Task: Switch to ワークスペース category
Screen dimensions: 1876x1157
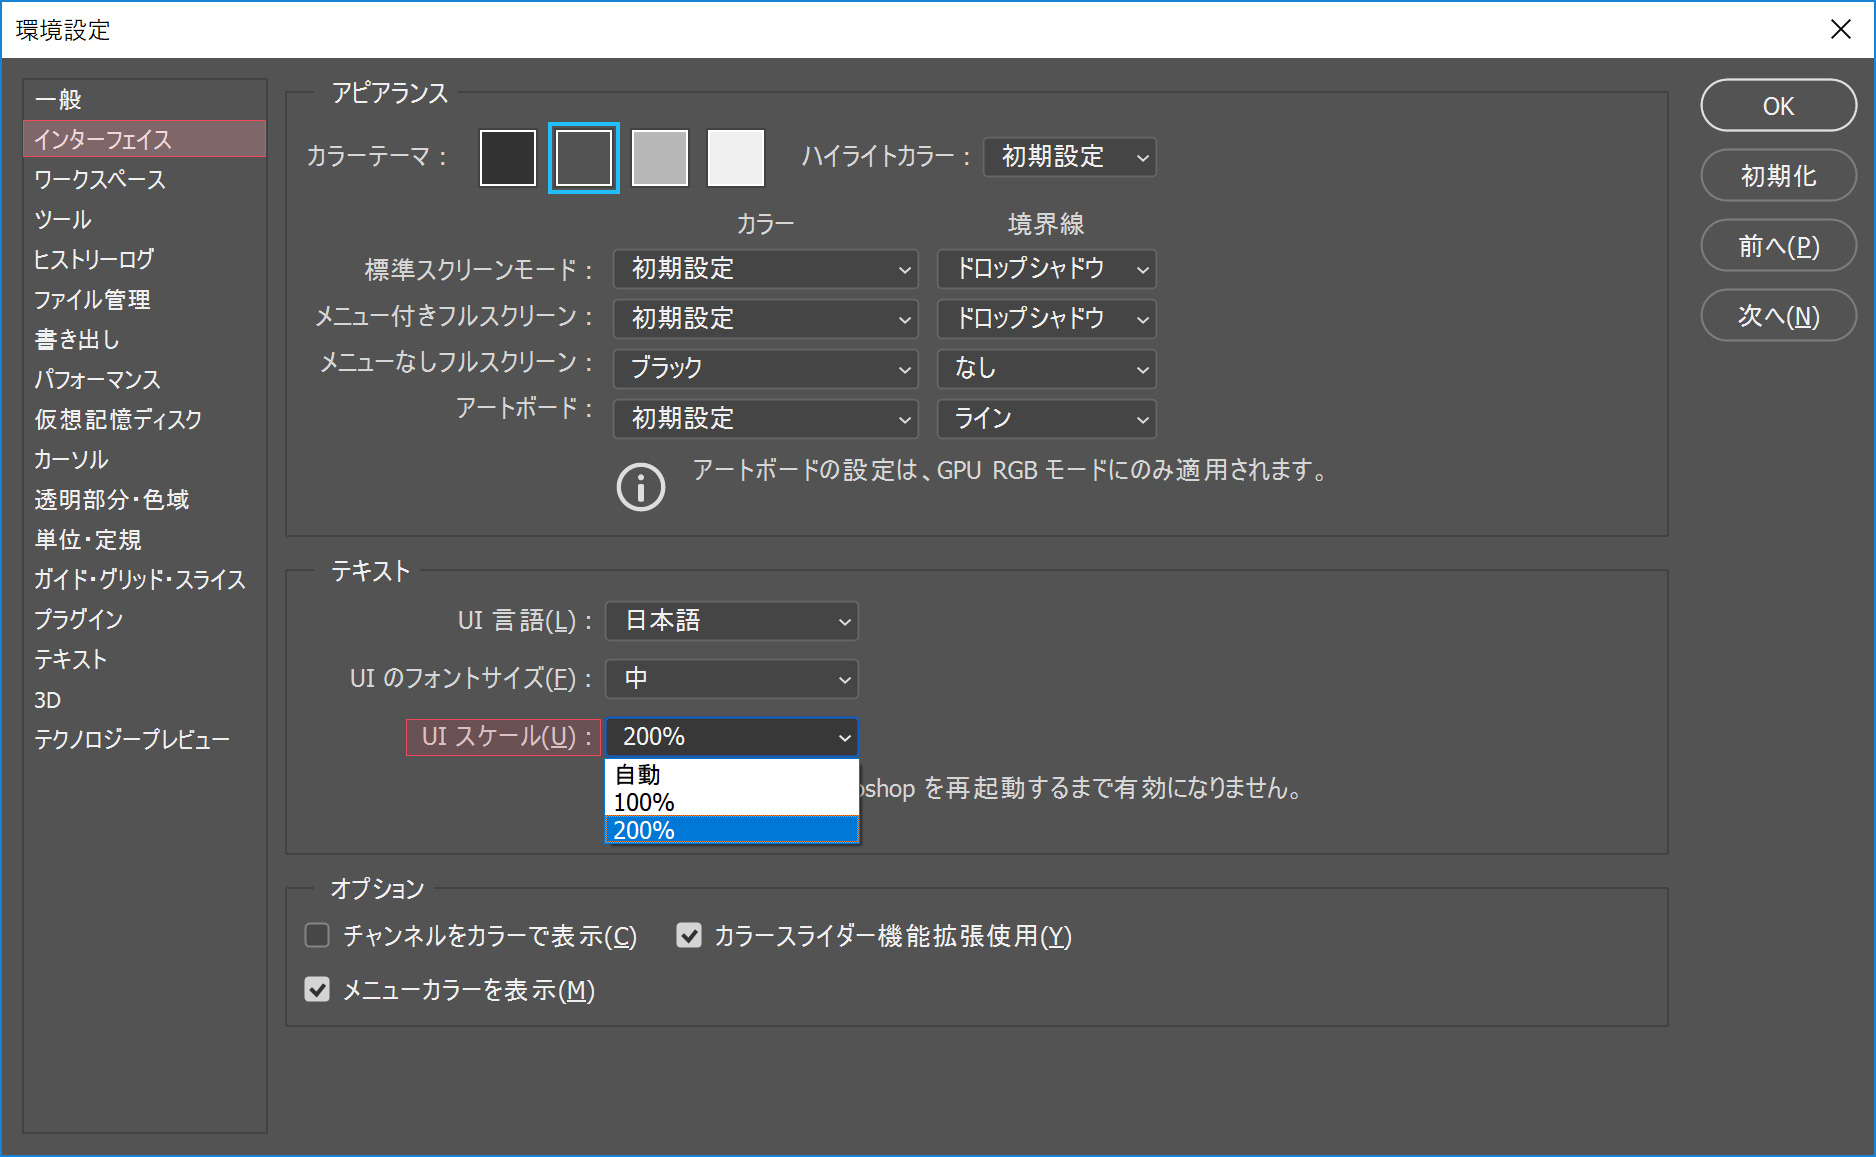Action: pyautogui.click(x=100, y=180)
